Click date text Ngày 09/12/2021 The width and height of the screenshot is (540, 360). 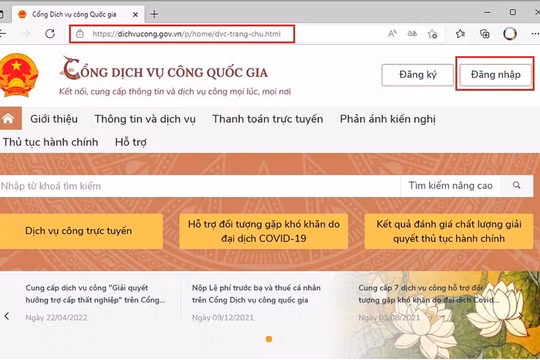223,317
